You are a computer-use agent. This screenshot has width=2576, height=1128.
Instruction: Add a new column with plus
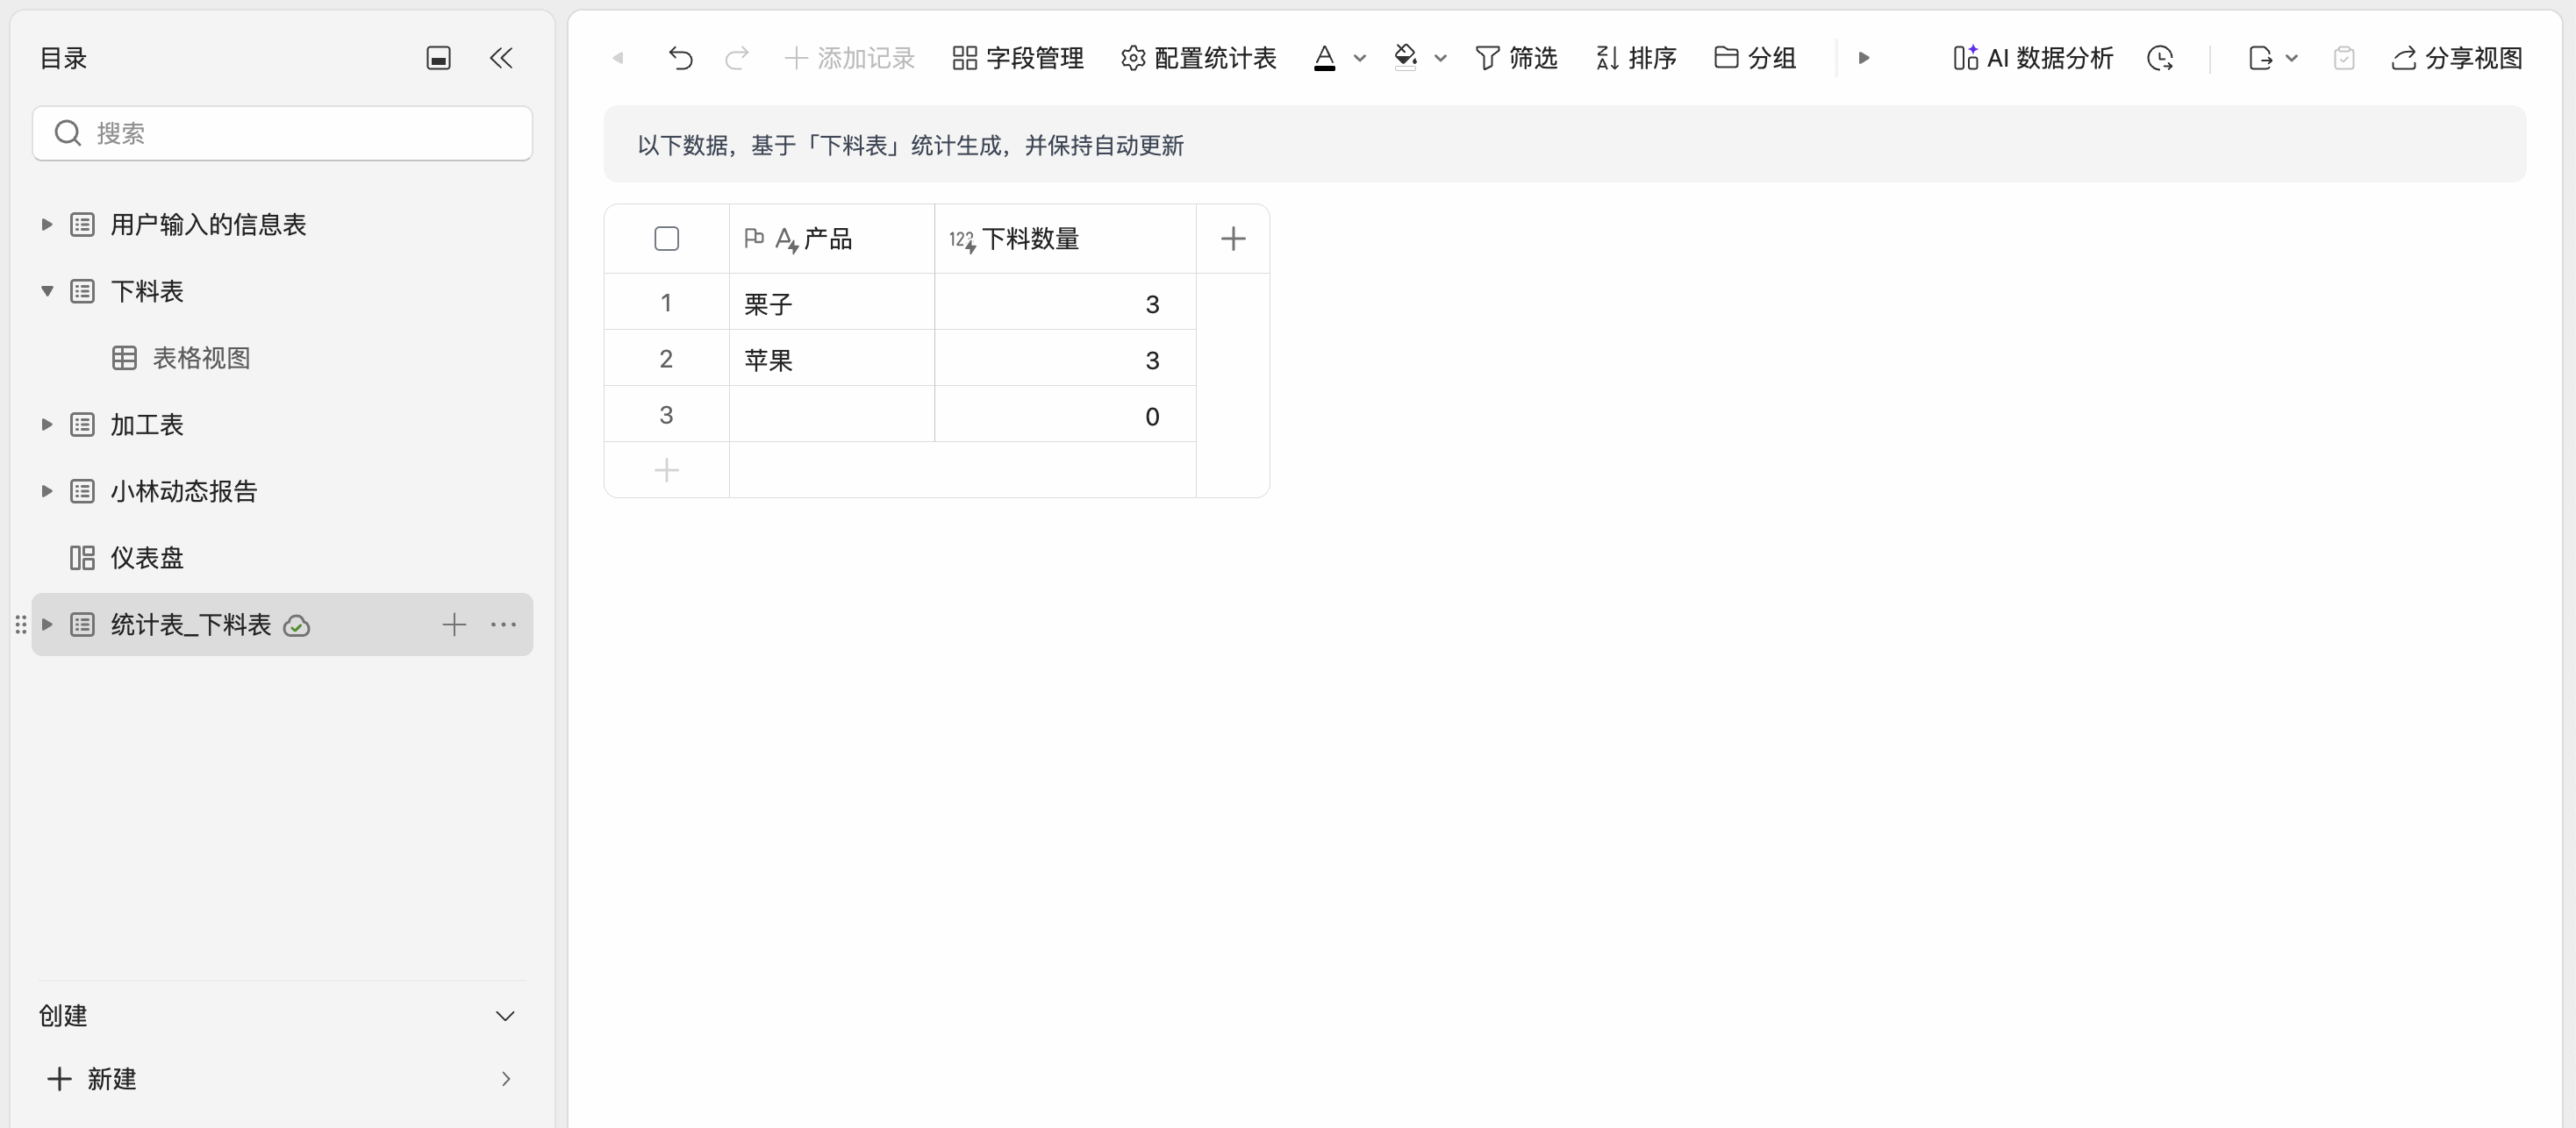pos(1233,238)
